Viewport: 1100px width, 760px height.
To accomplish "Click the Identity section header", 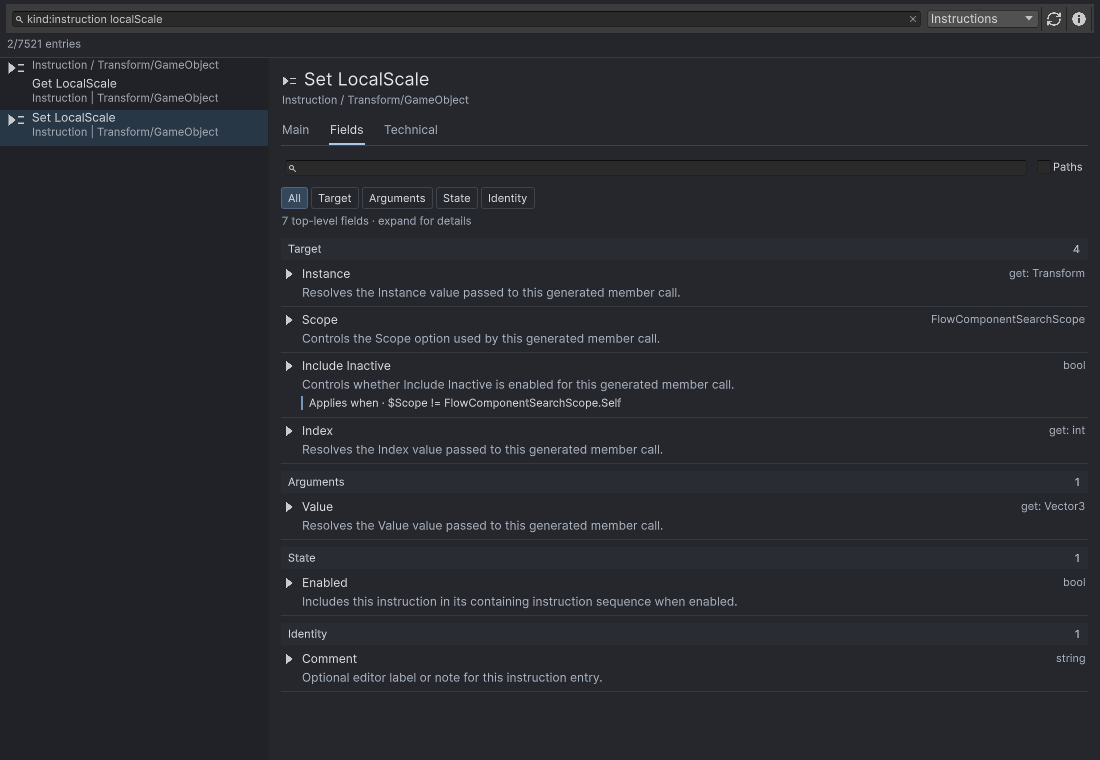I will click(x=684, y=634).
